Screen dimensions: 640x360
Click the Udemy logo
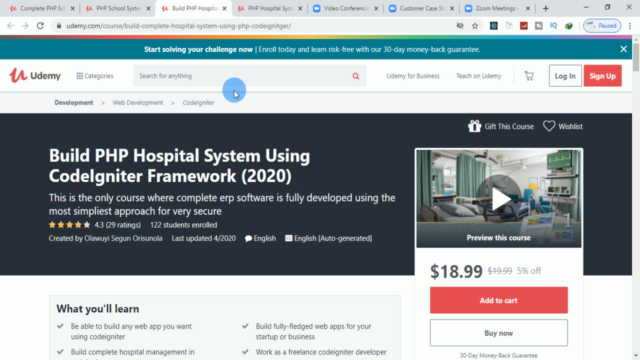[x=35, y=76]
